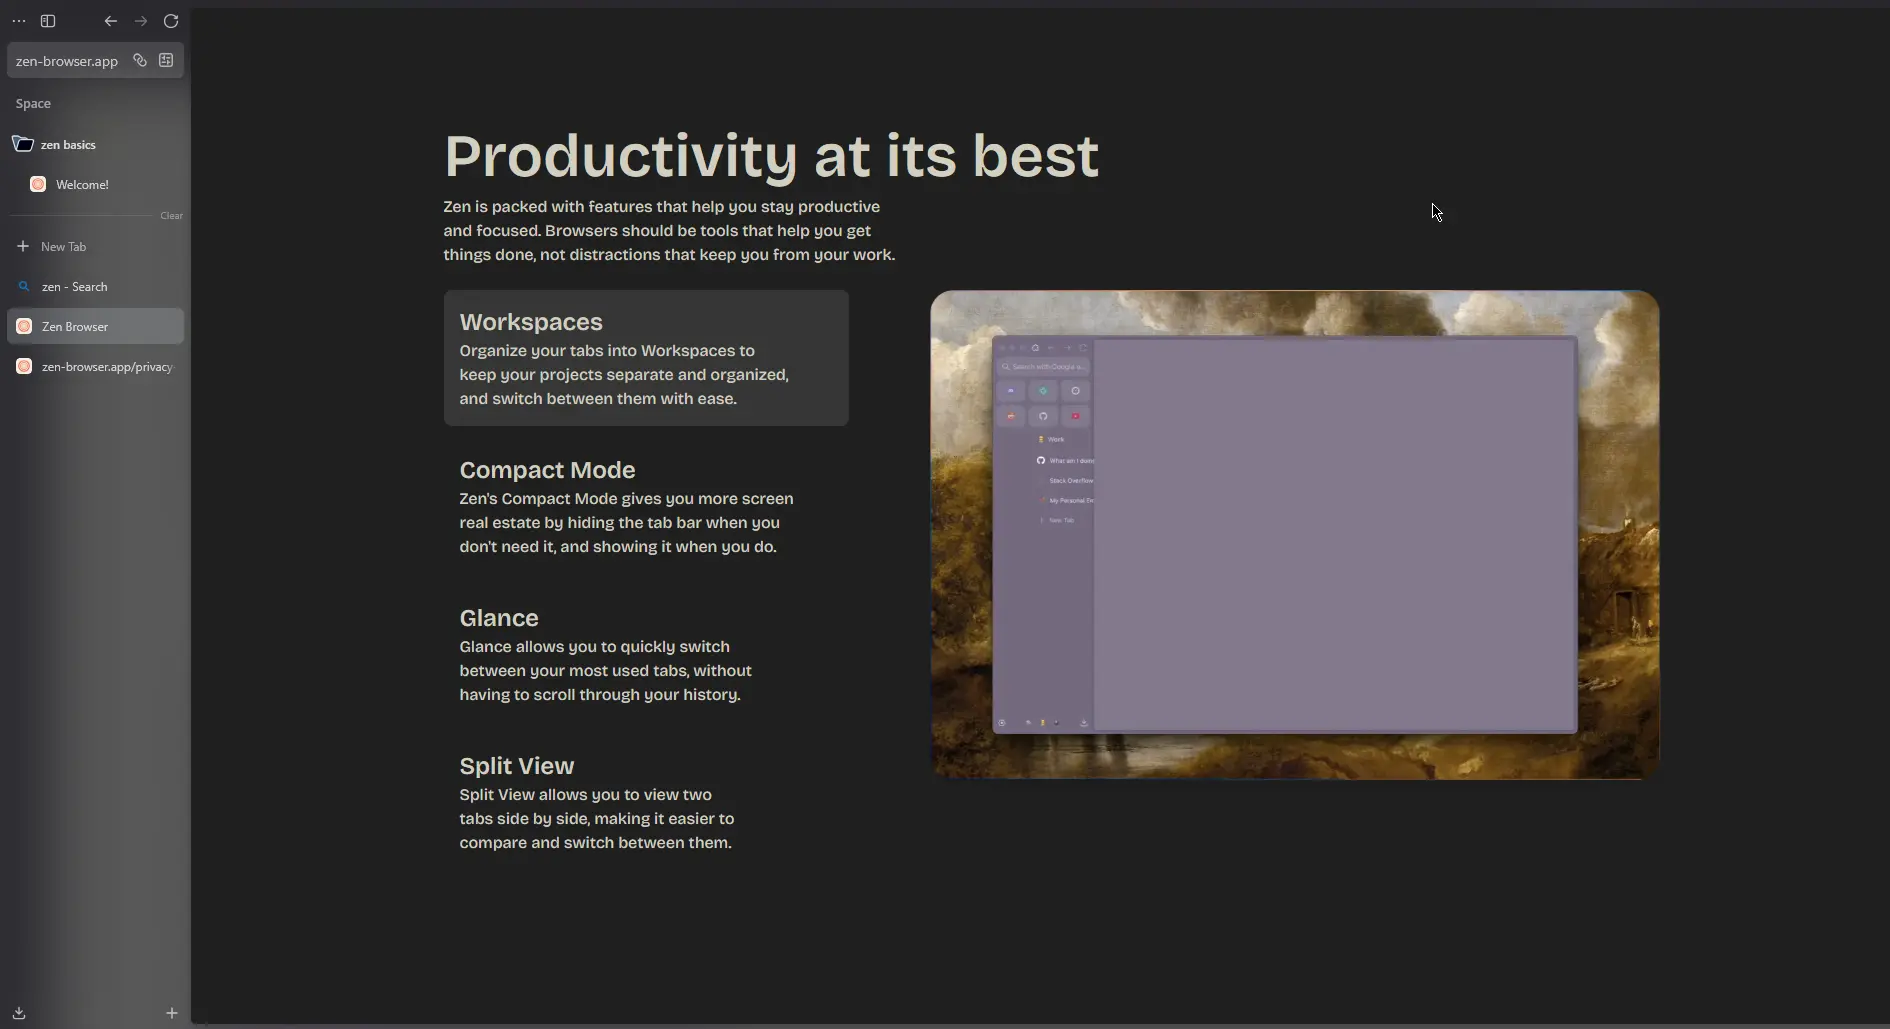Switch to the zen-browser.app/privacy tab
This screenshot has height=1029, width=1890.
tap(95, 366)
